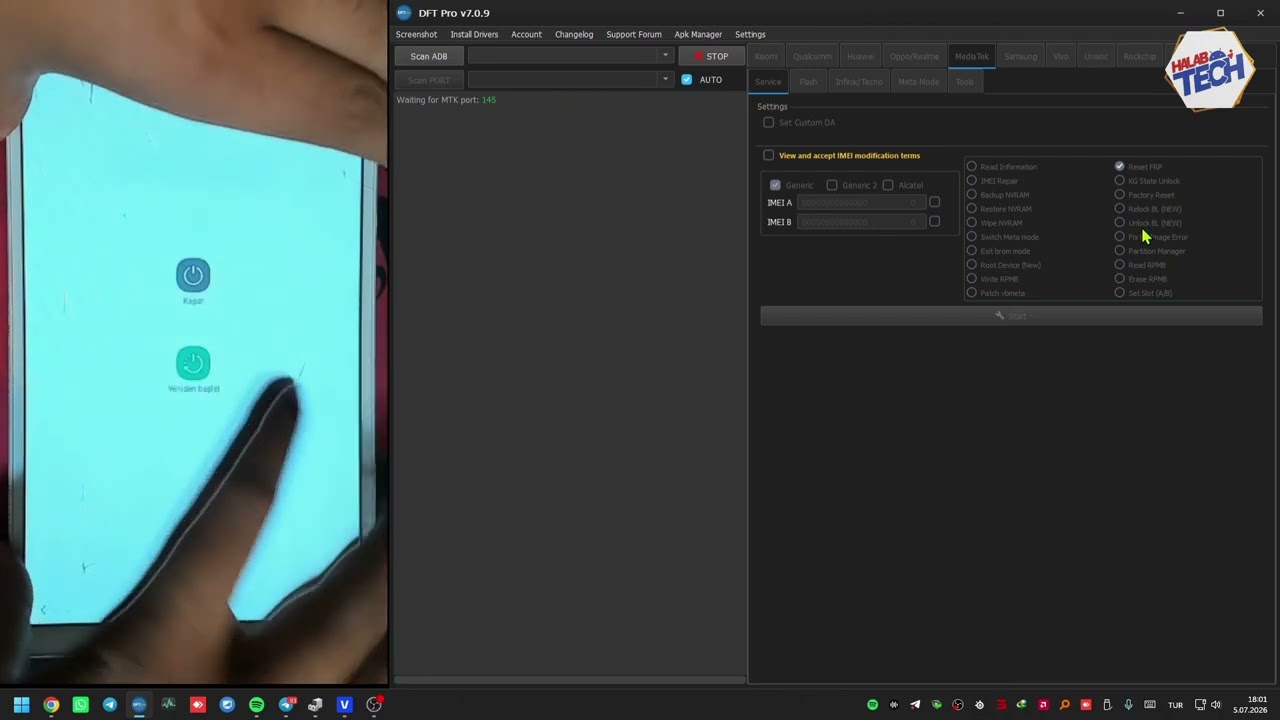Toggle the AUTO checkbox

[x=686, y=80]
